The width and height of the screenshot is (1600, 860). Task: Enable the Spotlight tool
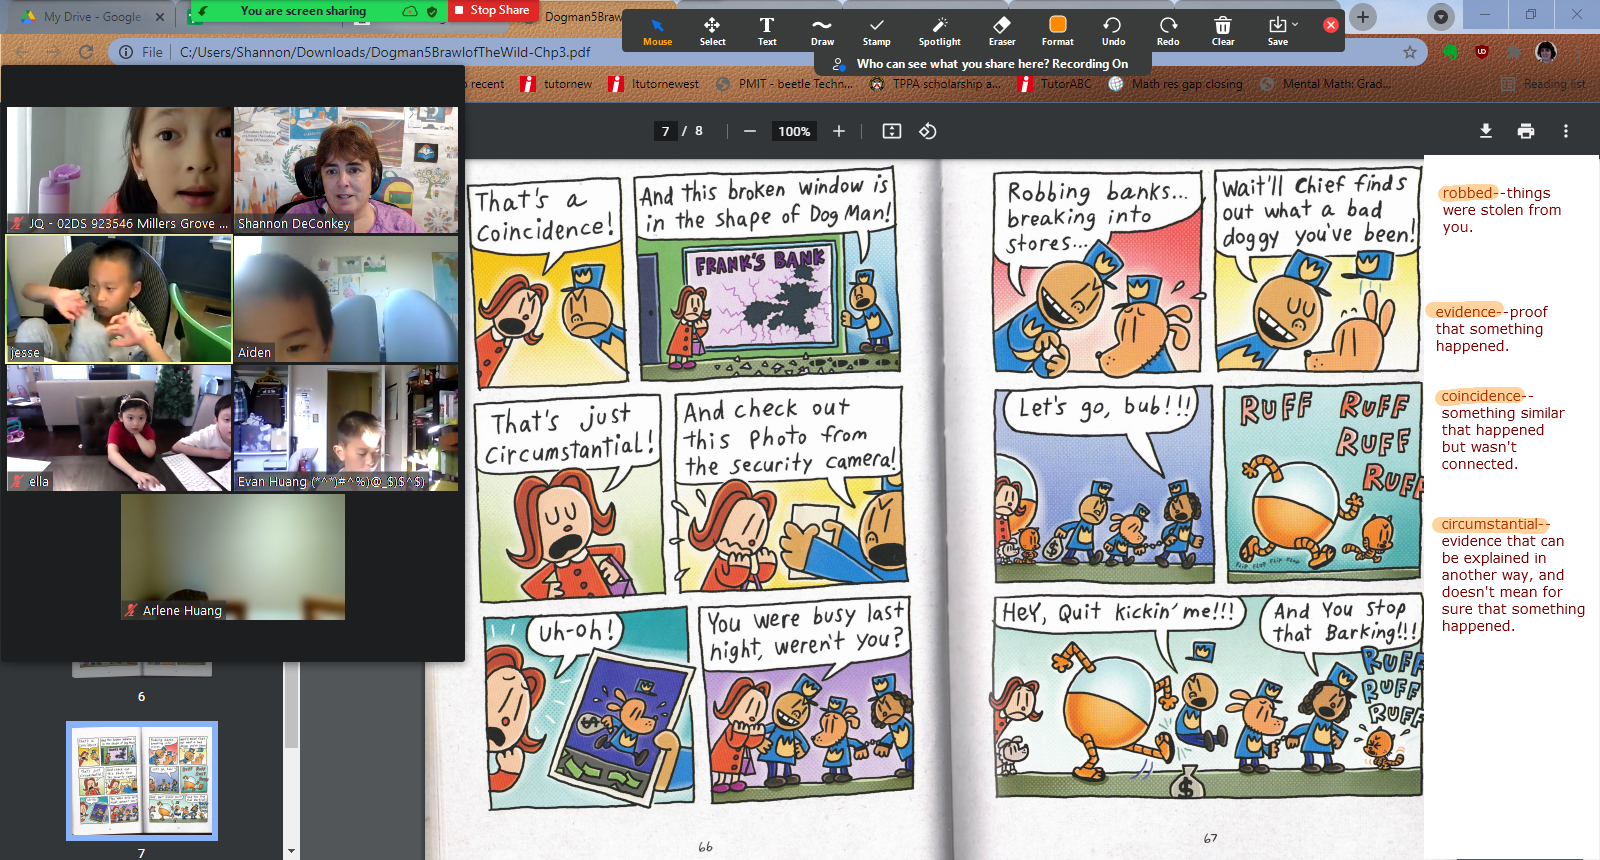(x=939, y=31)
